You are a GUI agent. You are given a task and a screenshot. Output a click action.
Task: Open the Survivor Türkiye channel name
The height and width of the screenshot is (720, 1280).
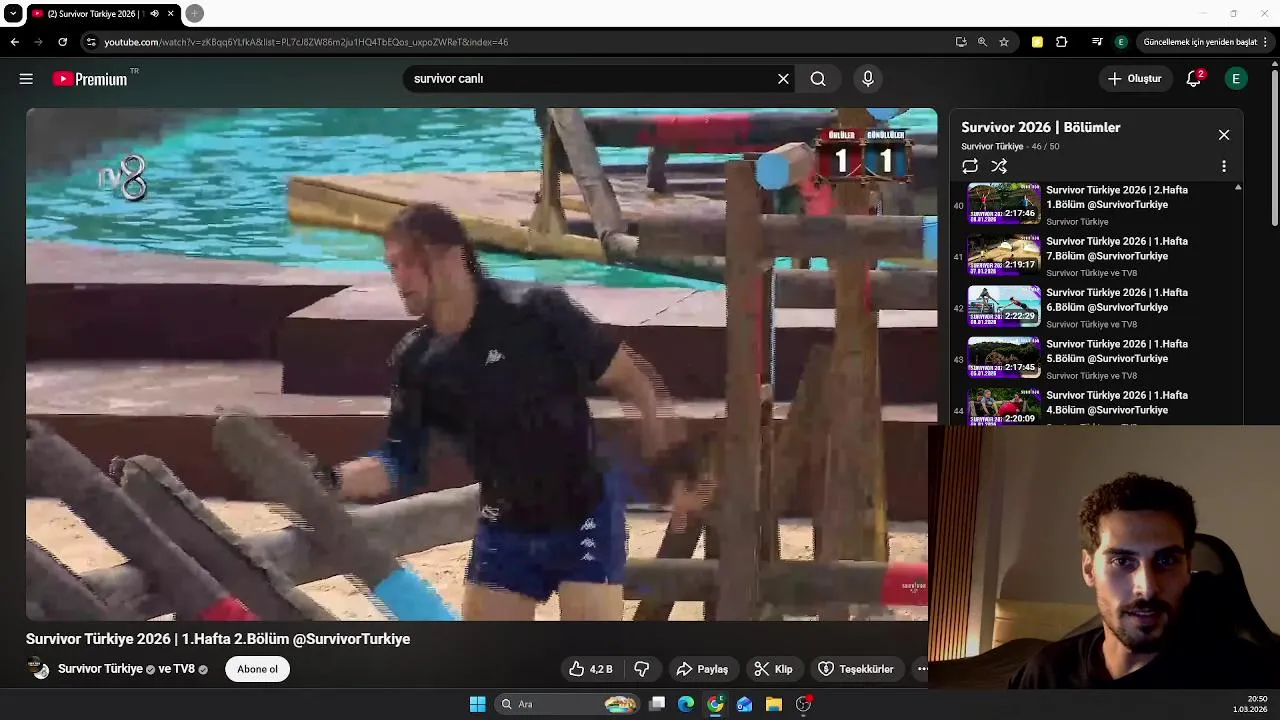(100, 669)
